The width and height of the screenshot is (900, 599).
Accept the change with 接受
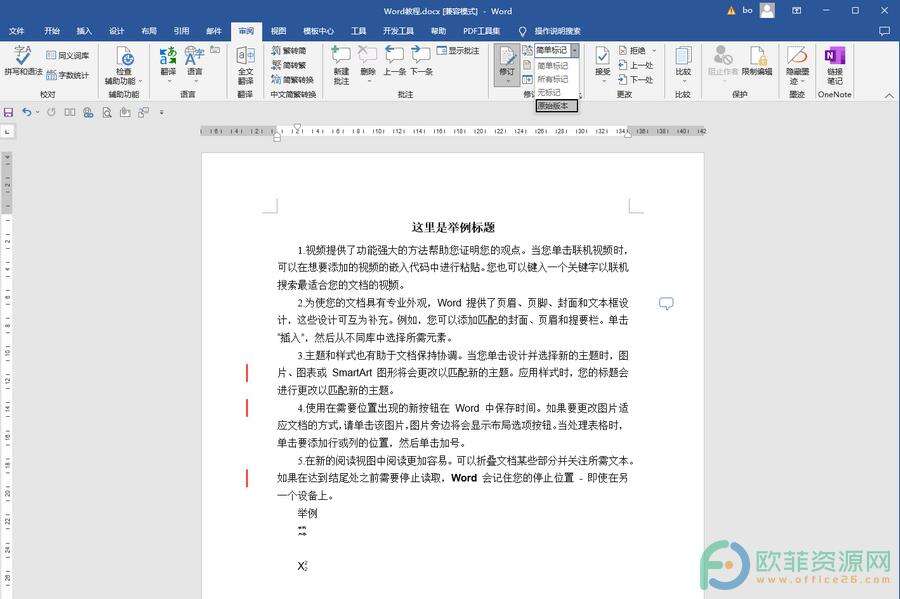pyautogui.click(x=602, y=61)
